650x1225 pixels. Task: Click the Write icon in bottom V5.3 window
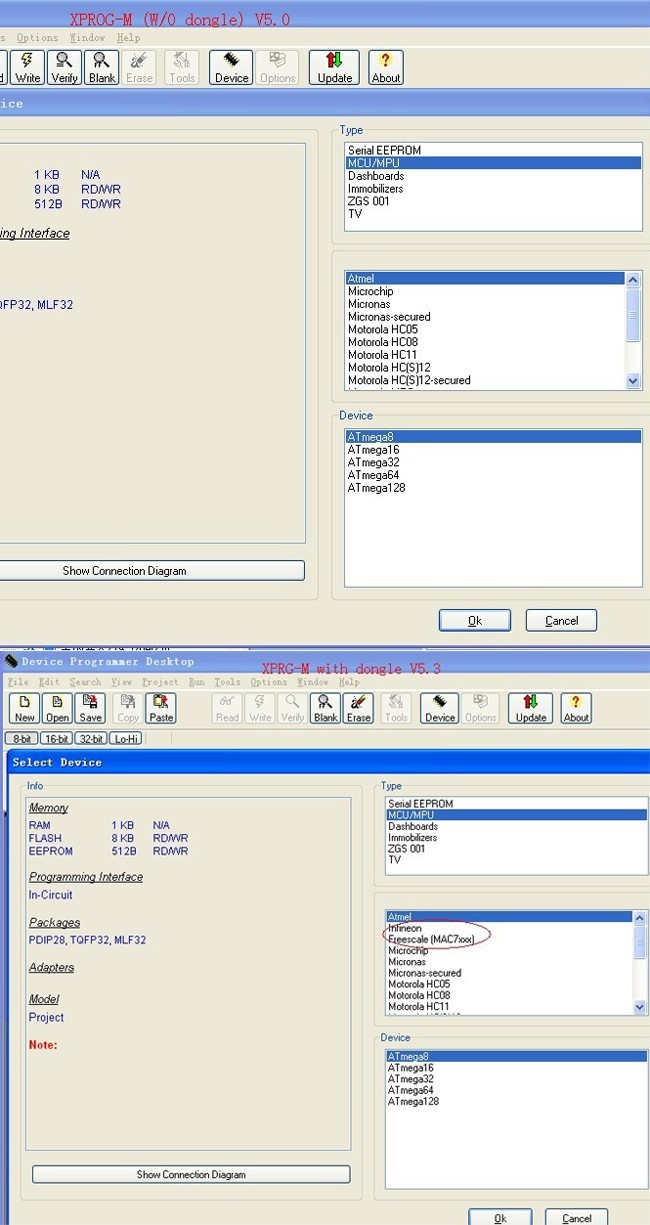pyautogui.click(x=260, y=708)
